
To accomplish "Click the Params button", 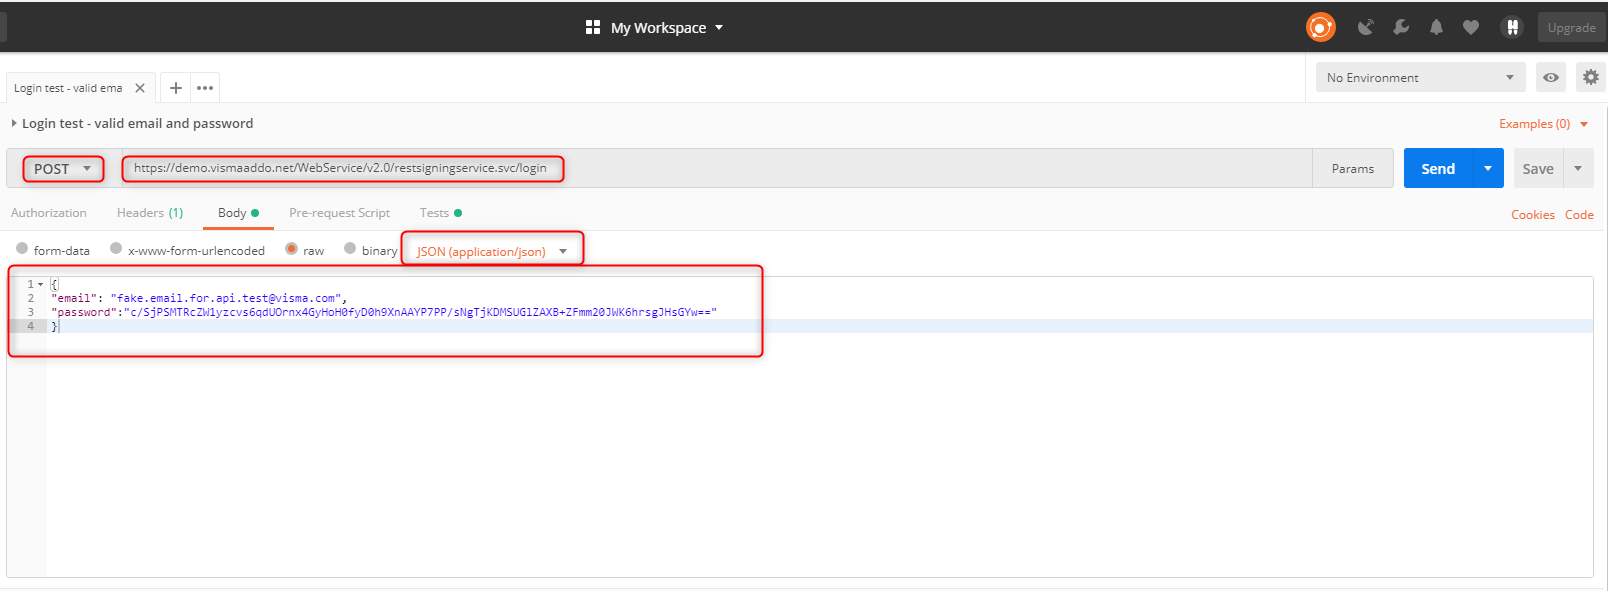I will coord(1353,168).
